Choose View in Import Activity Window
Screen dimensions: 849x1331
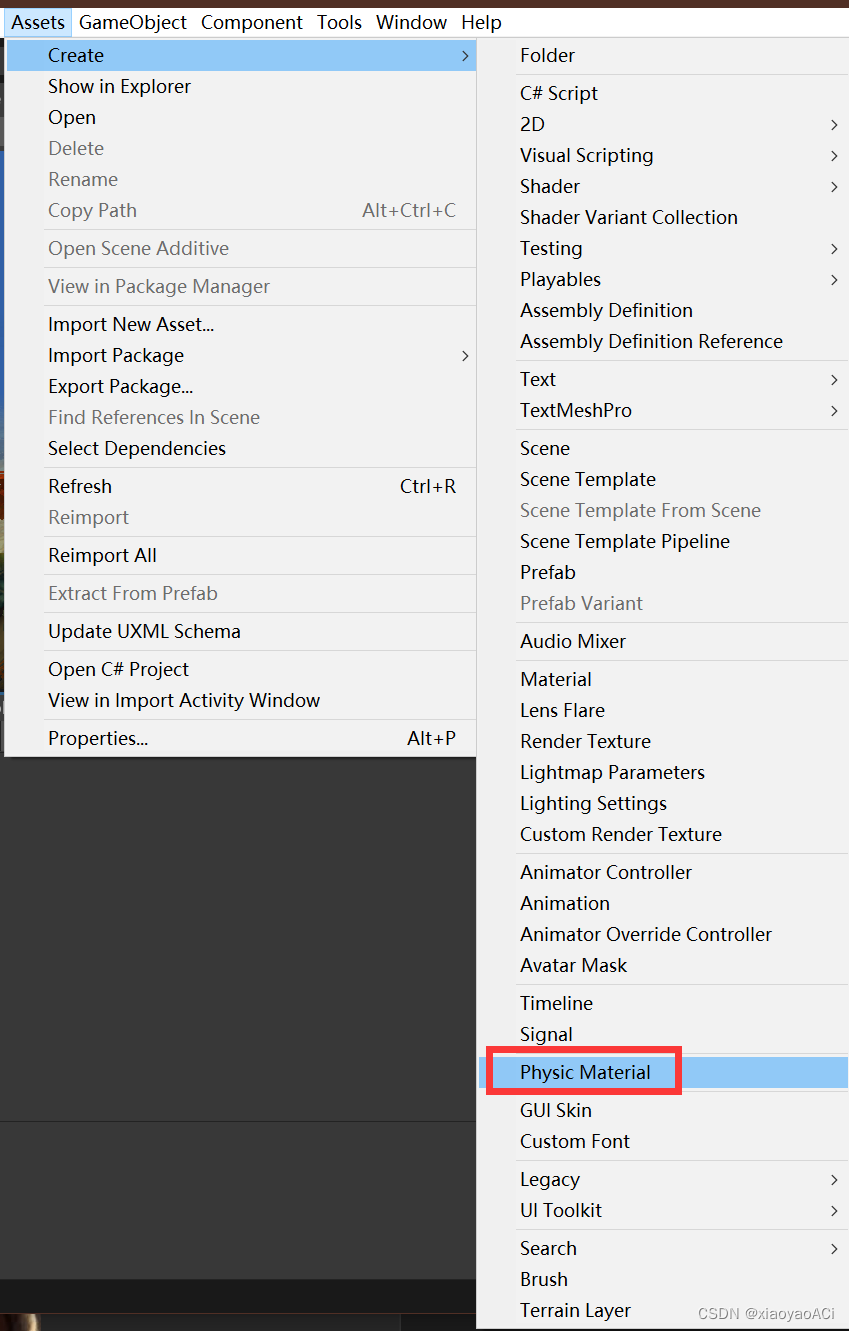(x=241, y=700)
